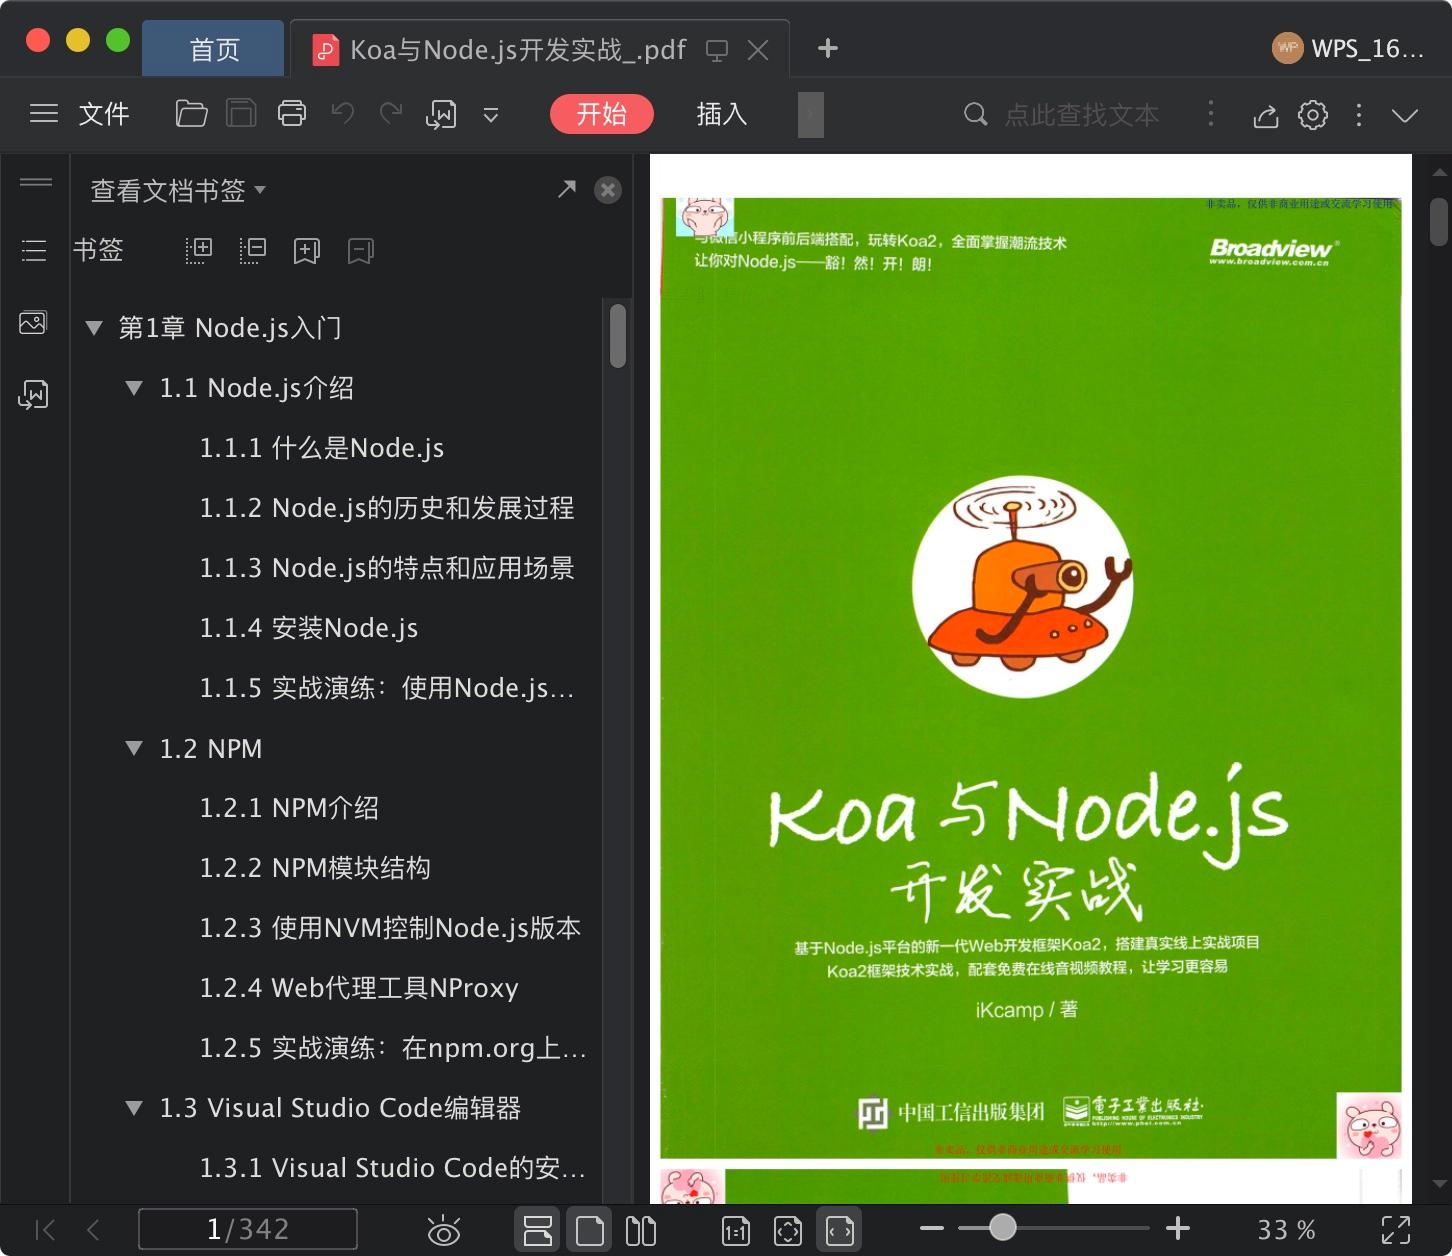
Task: Click the collapse all bookmarks icon
Action: click(x=253, y=250)
